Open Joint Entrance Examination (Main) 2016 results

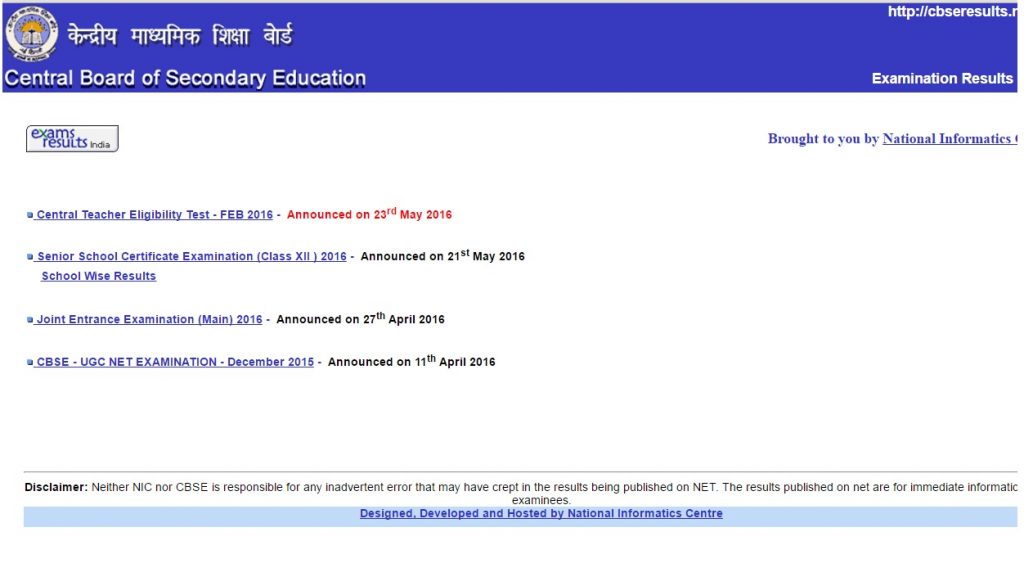(x=149, y=320)
